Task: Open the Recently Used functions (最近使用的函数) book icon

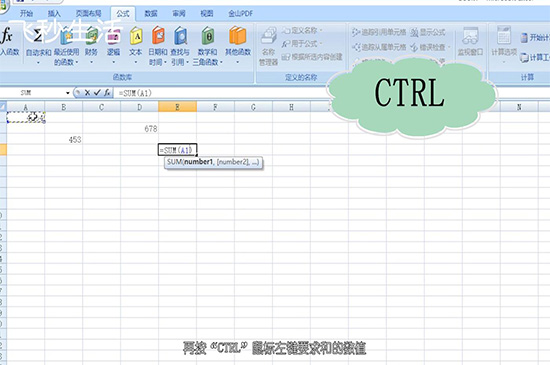Action: (66, 36)
